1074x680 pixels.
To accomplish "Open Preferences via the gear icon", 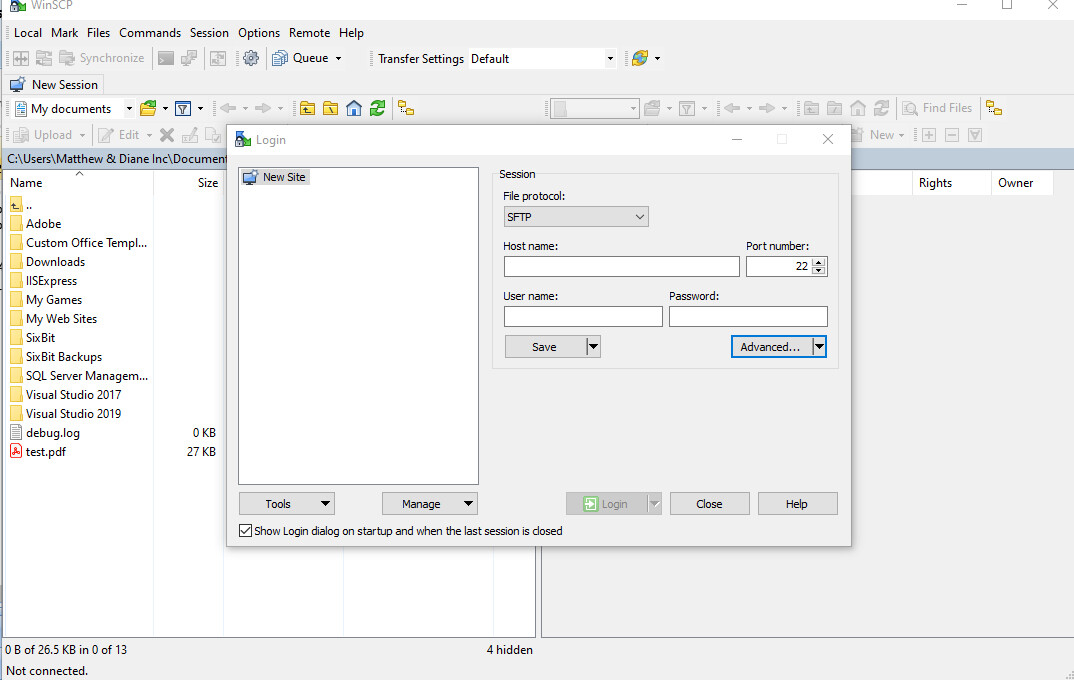I will pos(251,58).
